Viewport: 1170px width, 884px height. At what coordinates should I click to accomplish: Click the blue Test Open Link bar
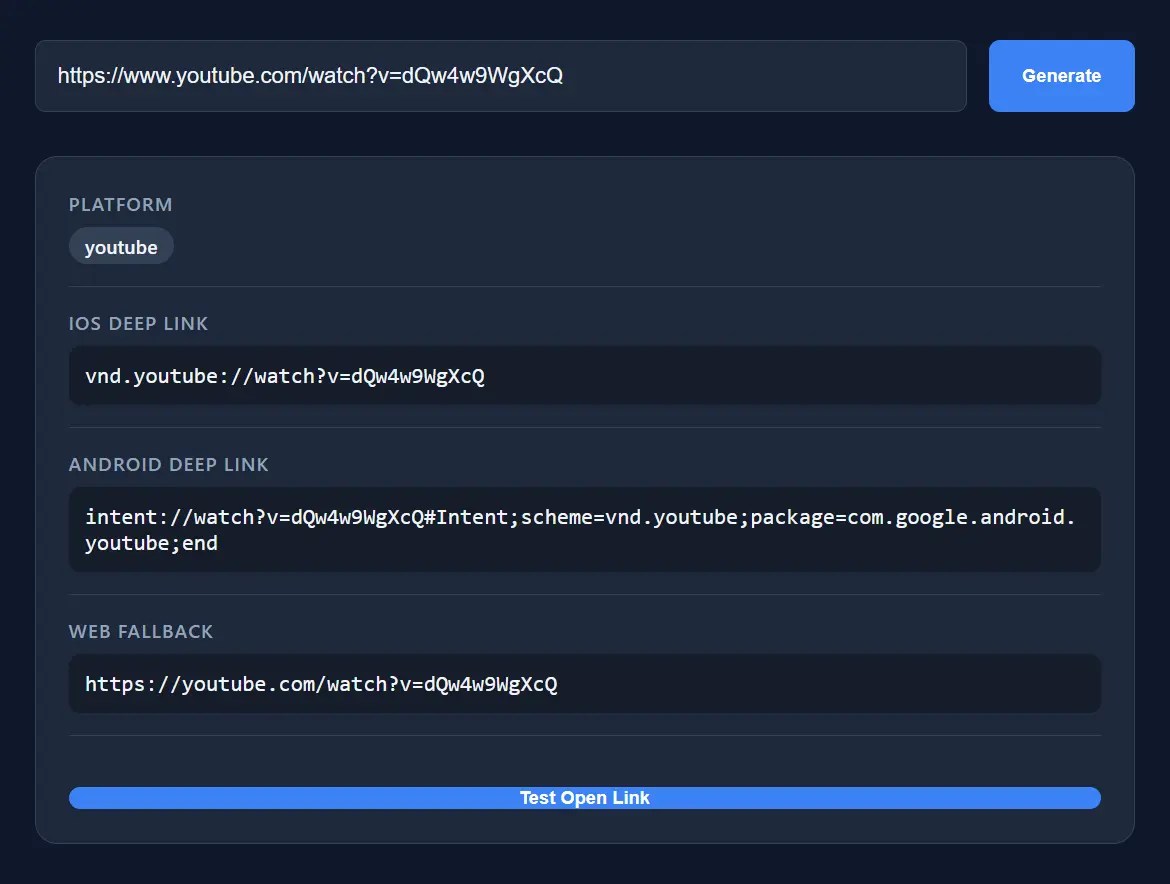584,797
